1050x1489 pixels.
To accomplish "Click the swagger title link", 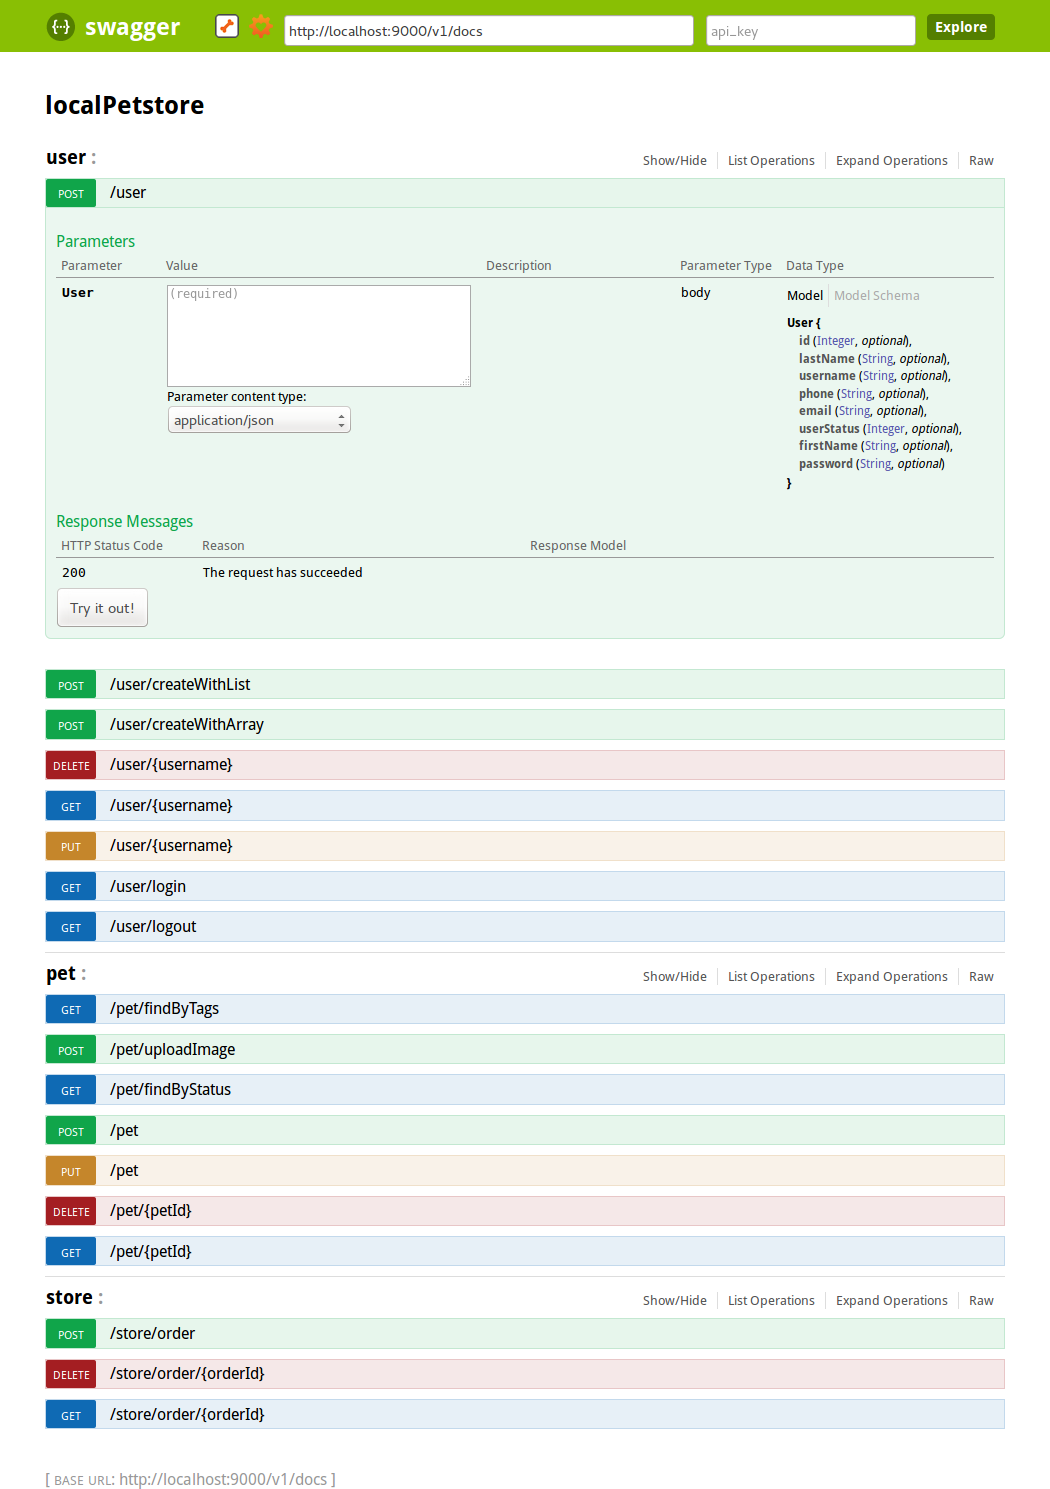I will tap(132, 27).
